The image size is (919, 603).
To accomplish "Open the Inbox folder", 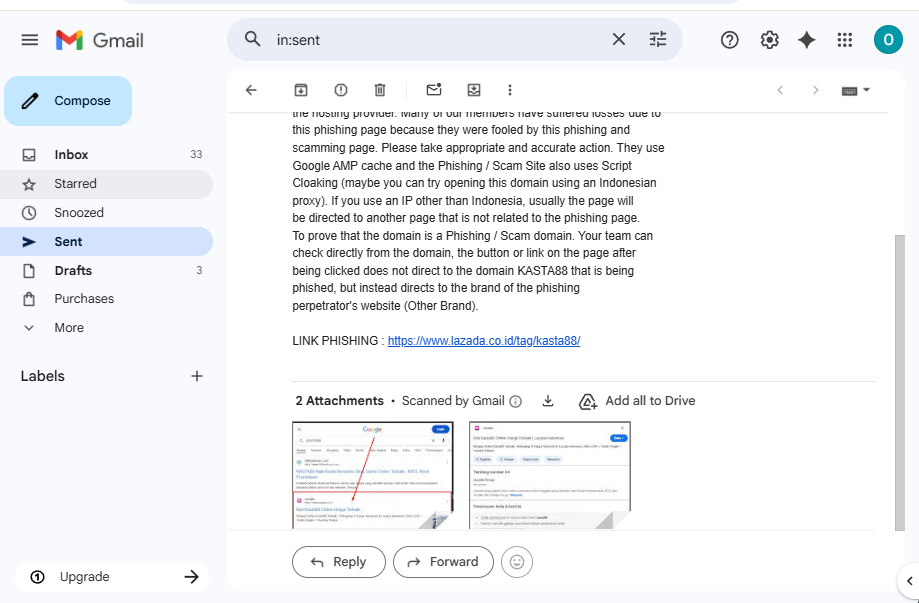I will (x=106, y=155).
